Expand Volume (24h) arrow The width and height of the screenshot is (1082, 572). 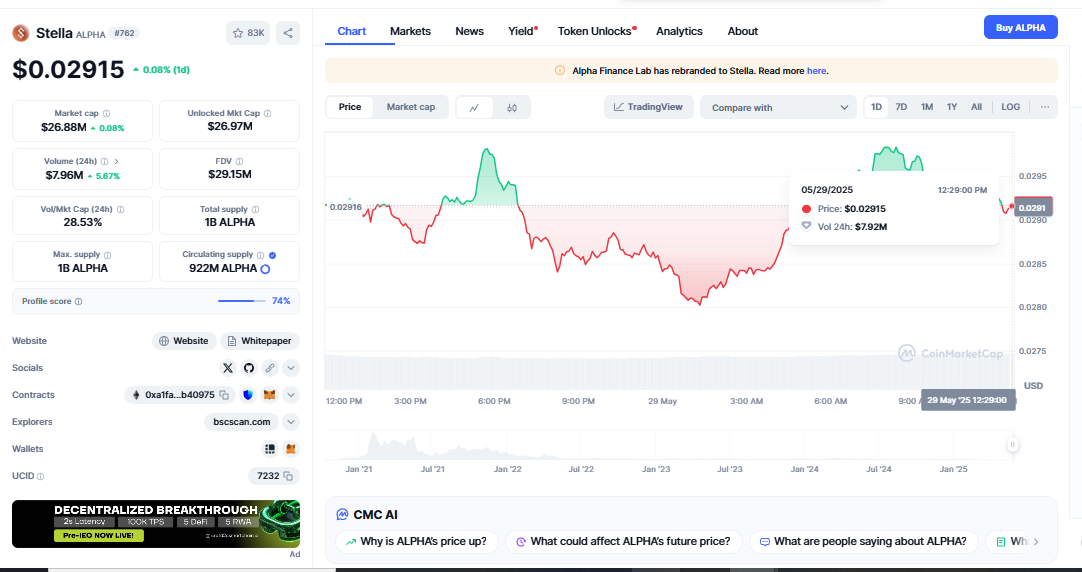pos(117,161)
